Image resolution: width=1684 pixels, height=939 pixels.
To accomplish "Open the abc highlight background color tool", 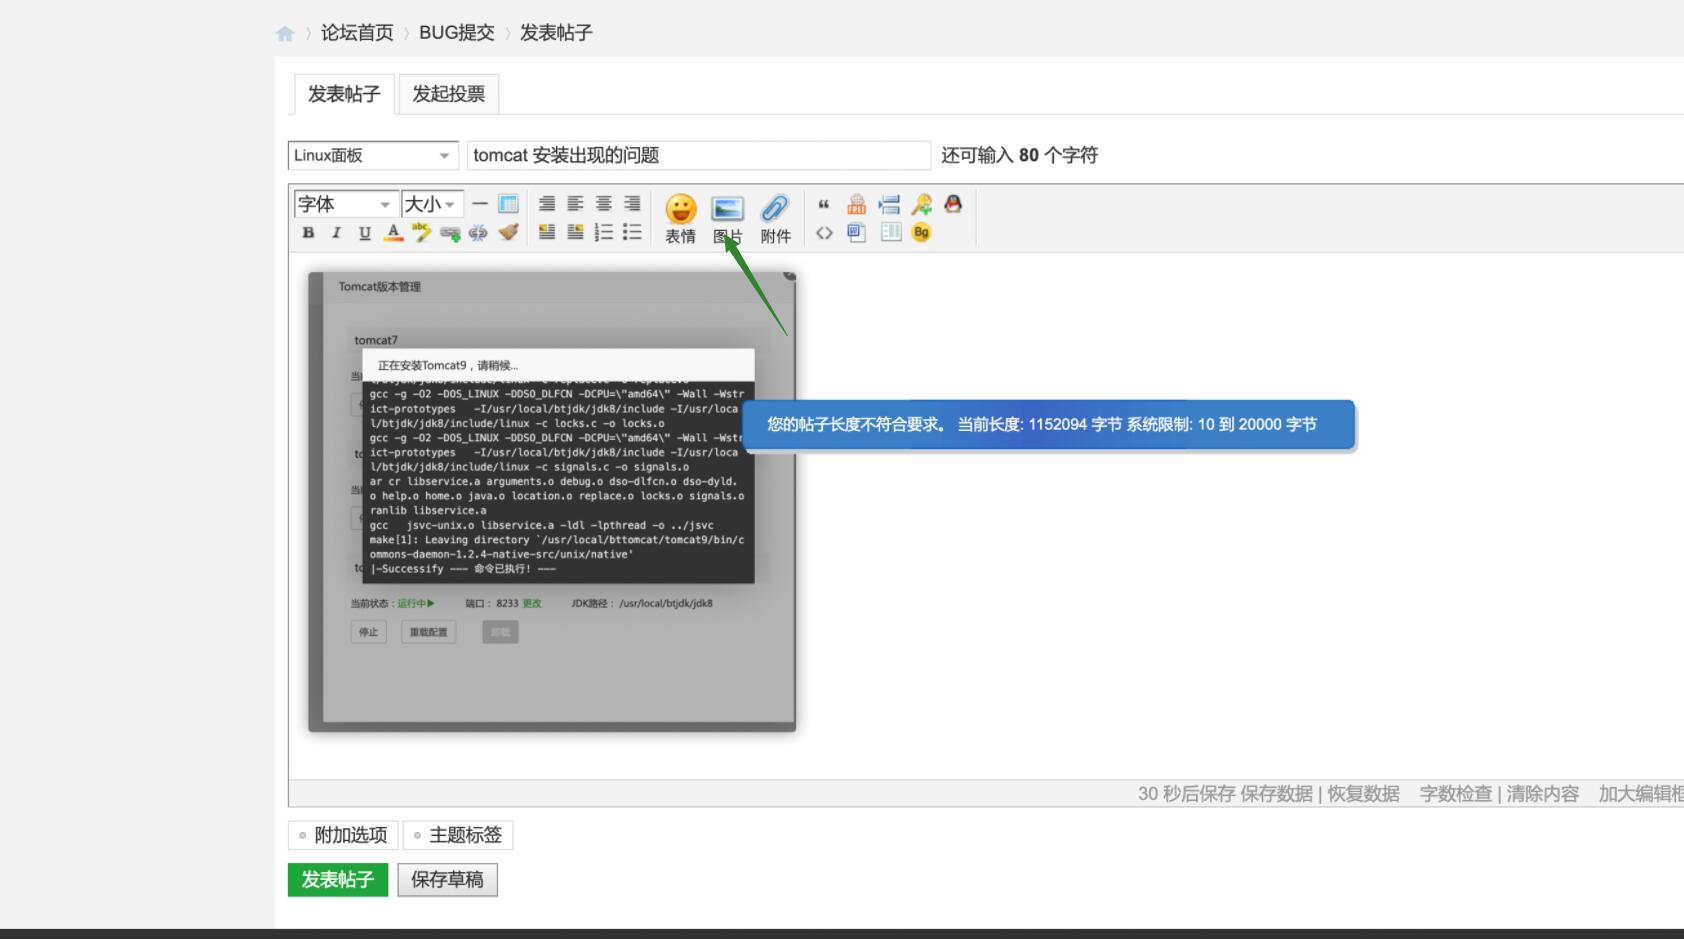I will [422, 233].
